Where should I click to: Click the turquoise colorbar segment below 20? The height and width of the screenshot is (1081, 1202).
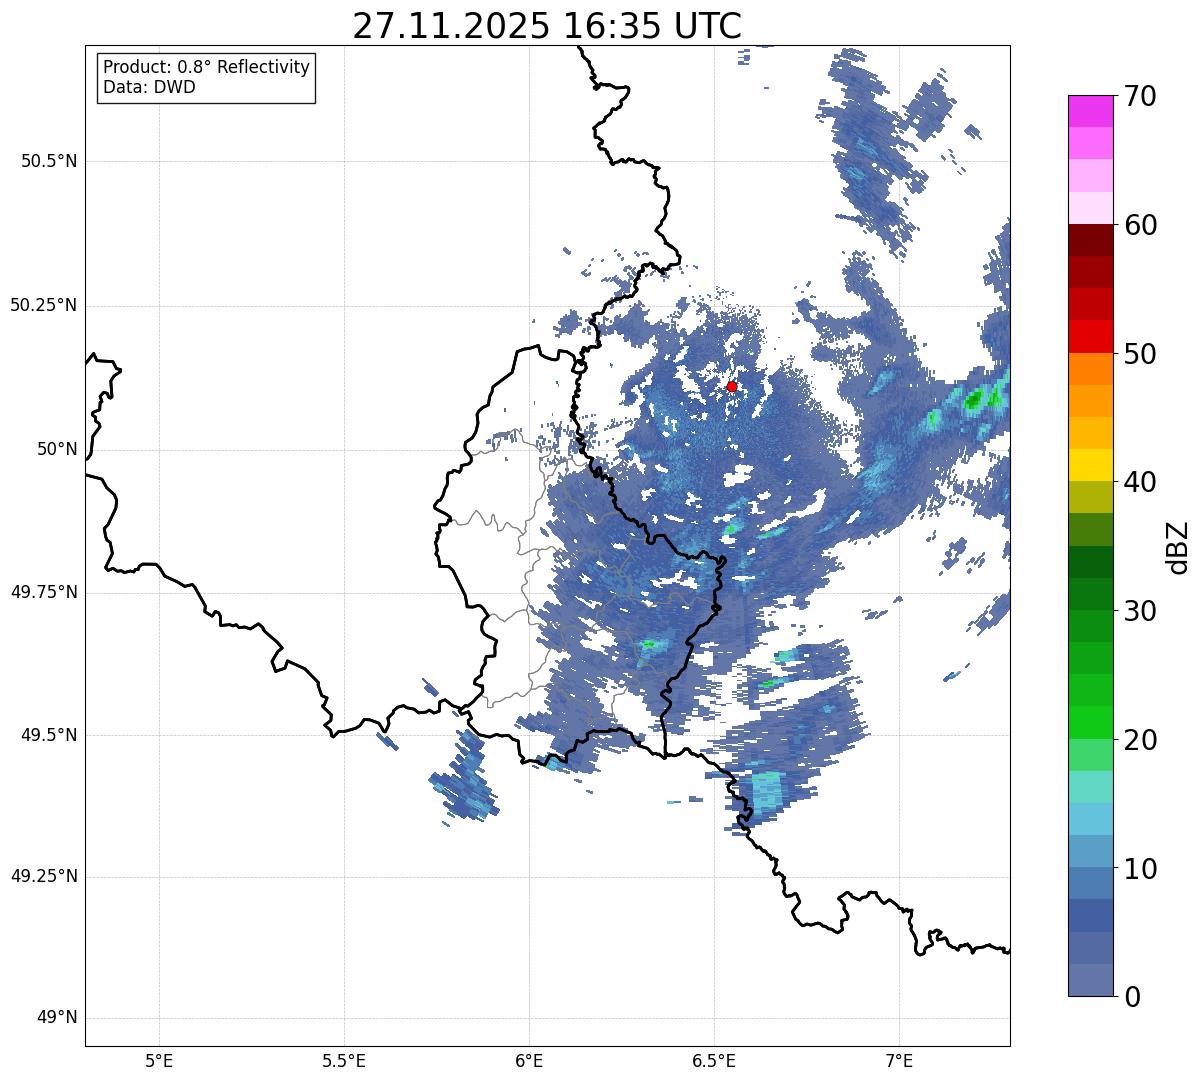pyautogui.click(x=1090, y=787)
